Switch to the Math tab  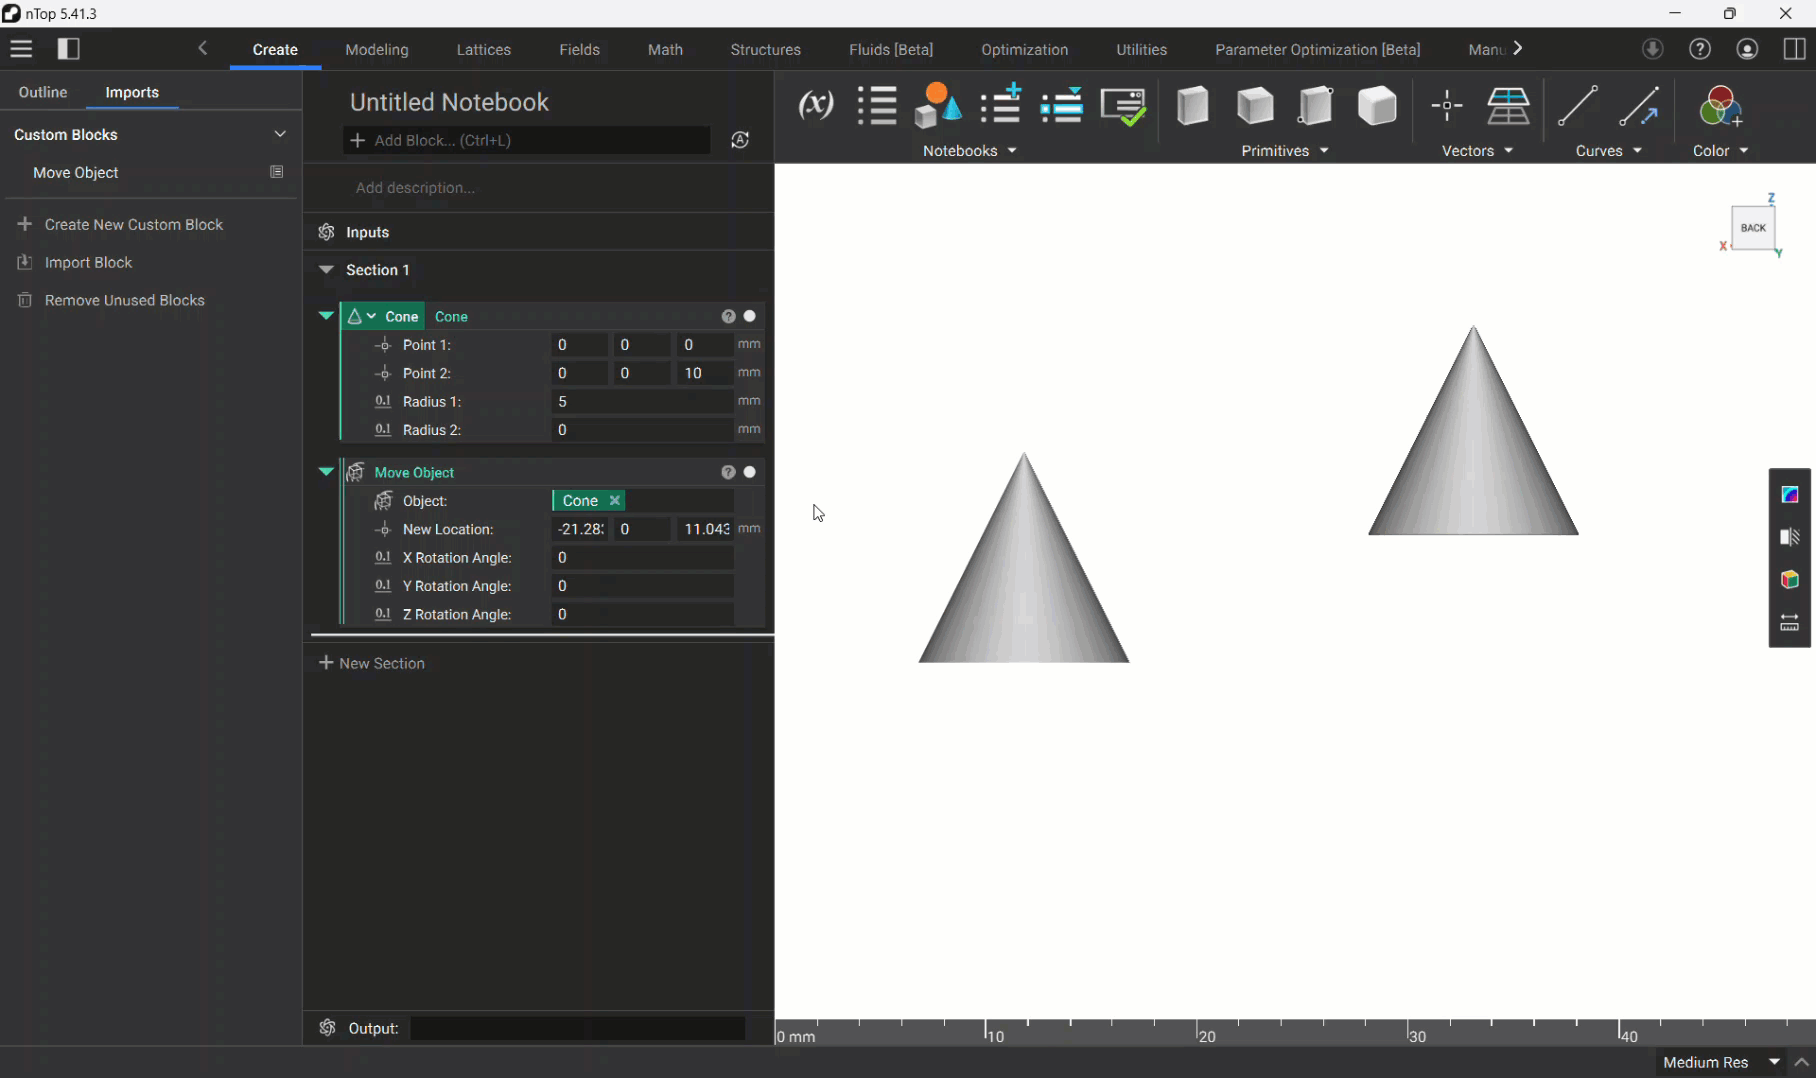[x=665, y=49]
